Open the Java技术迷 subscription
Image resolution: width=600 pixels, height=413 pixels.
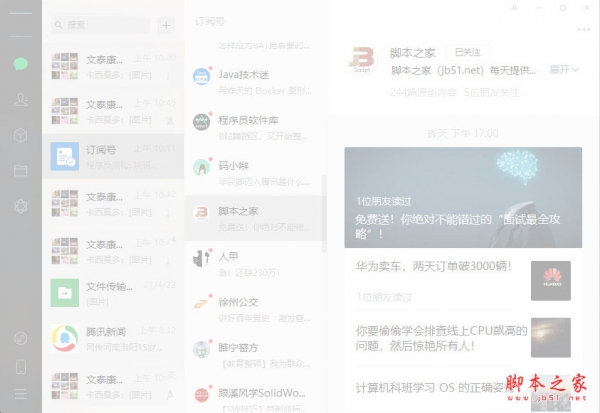tap(255, 82)
